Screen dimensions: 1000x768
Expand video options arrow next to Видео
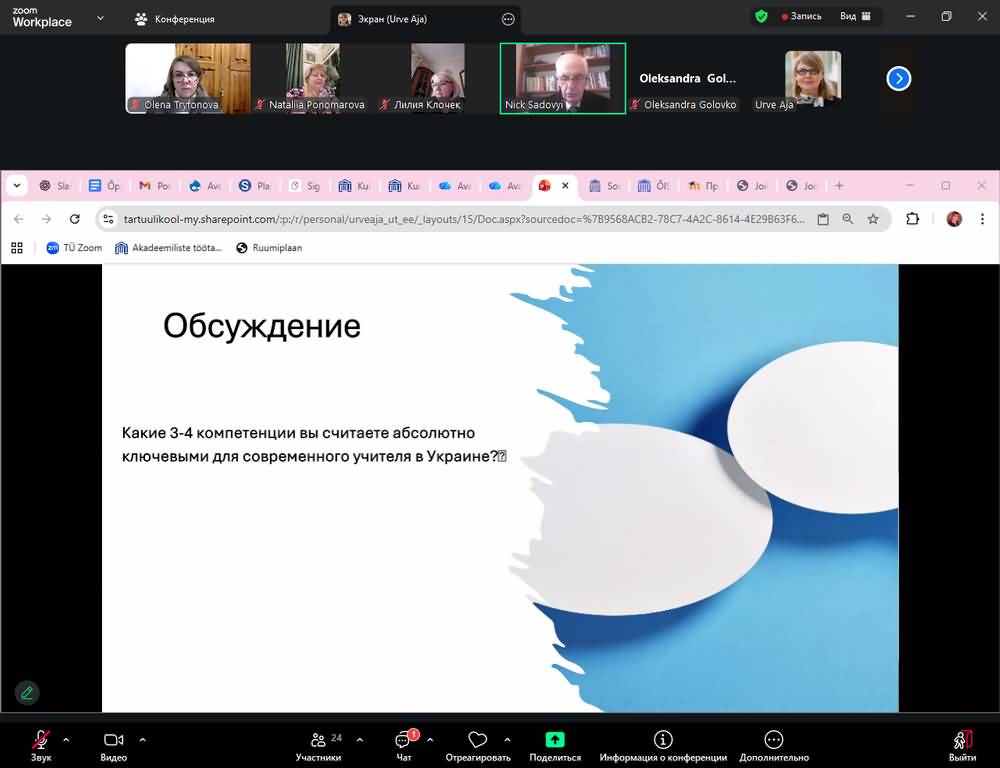coord(142,740)
